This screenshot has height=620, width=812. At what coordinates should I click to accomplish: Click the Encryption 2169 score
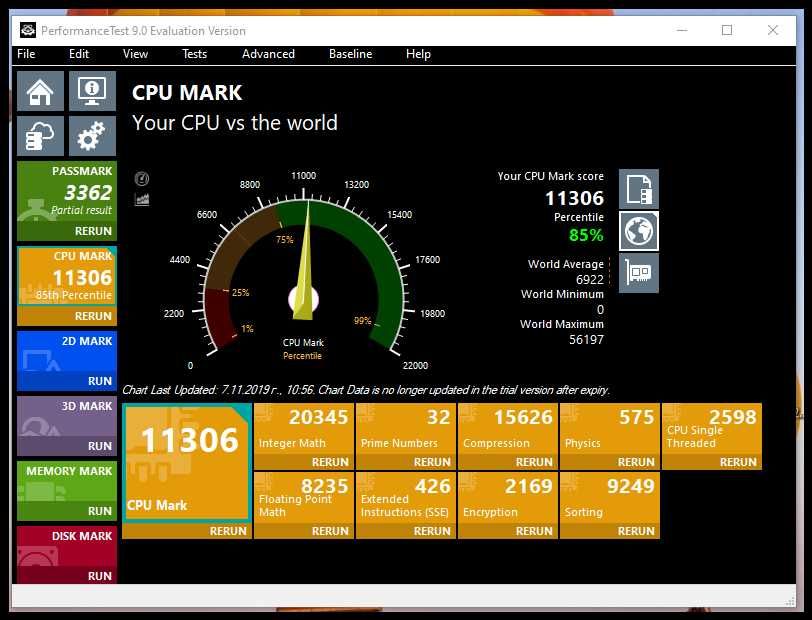(529, 486)
